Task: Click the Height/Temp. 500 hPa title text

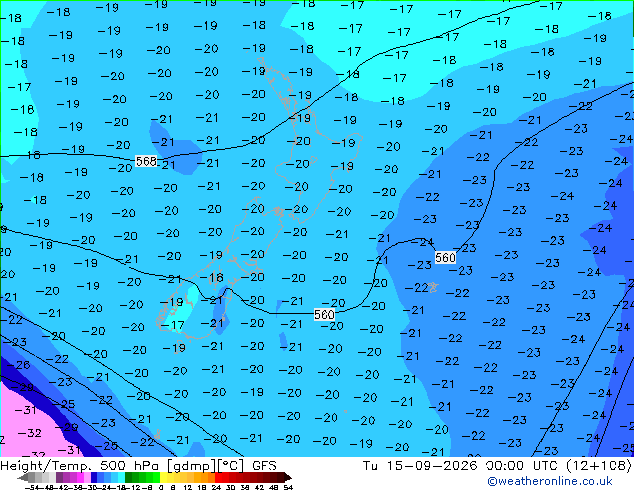Action: pyautogui.click(x=80, y=466)
